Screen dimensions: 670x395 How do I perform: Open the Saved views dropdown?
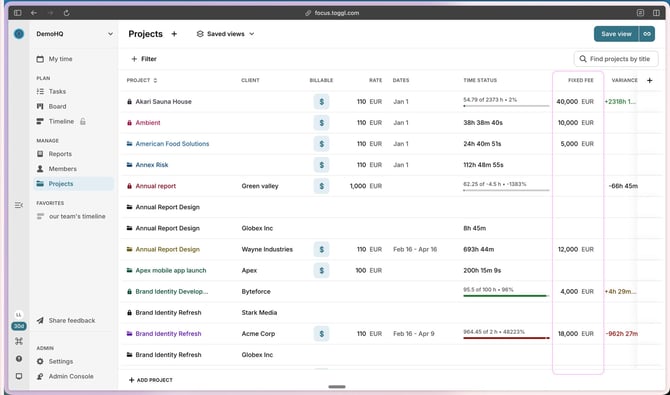(225, 34)
